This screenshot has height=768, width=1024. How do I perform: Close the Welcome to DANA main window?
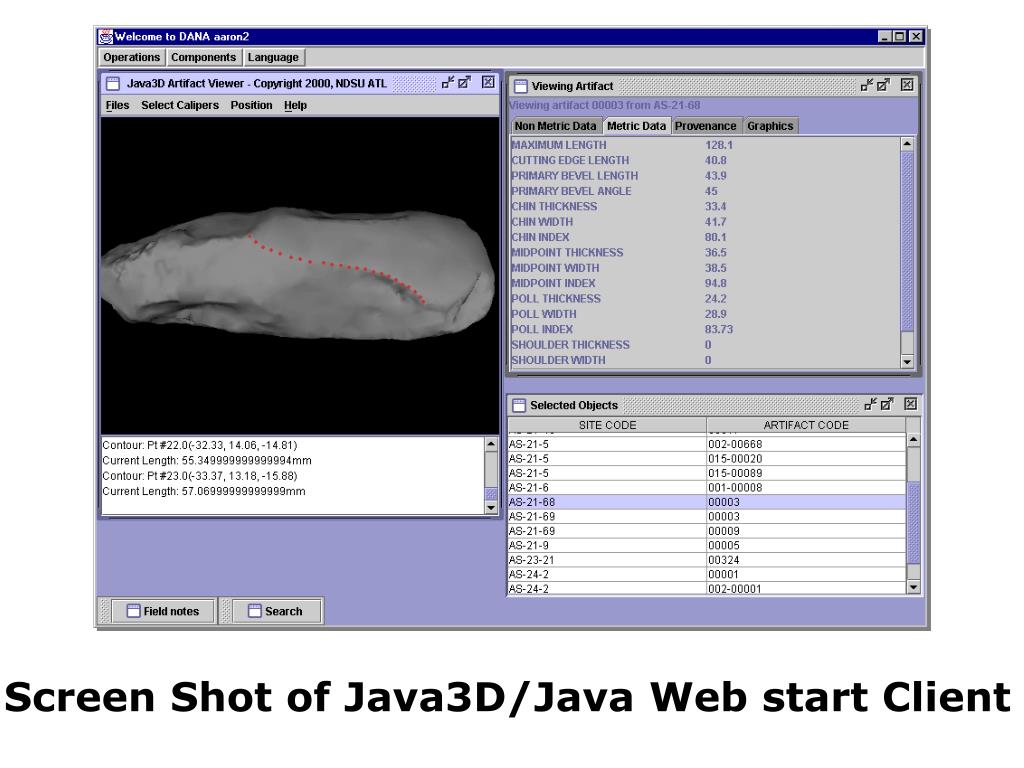(x=916, y=37)
